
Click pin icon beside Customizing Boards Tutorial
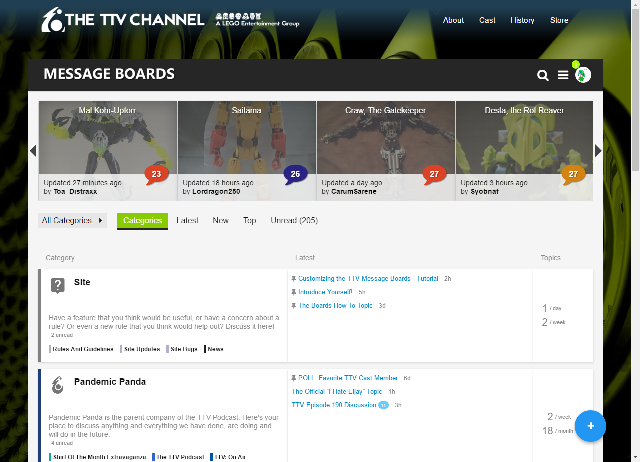pos(293,279)
